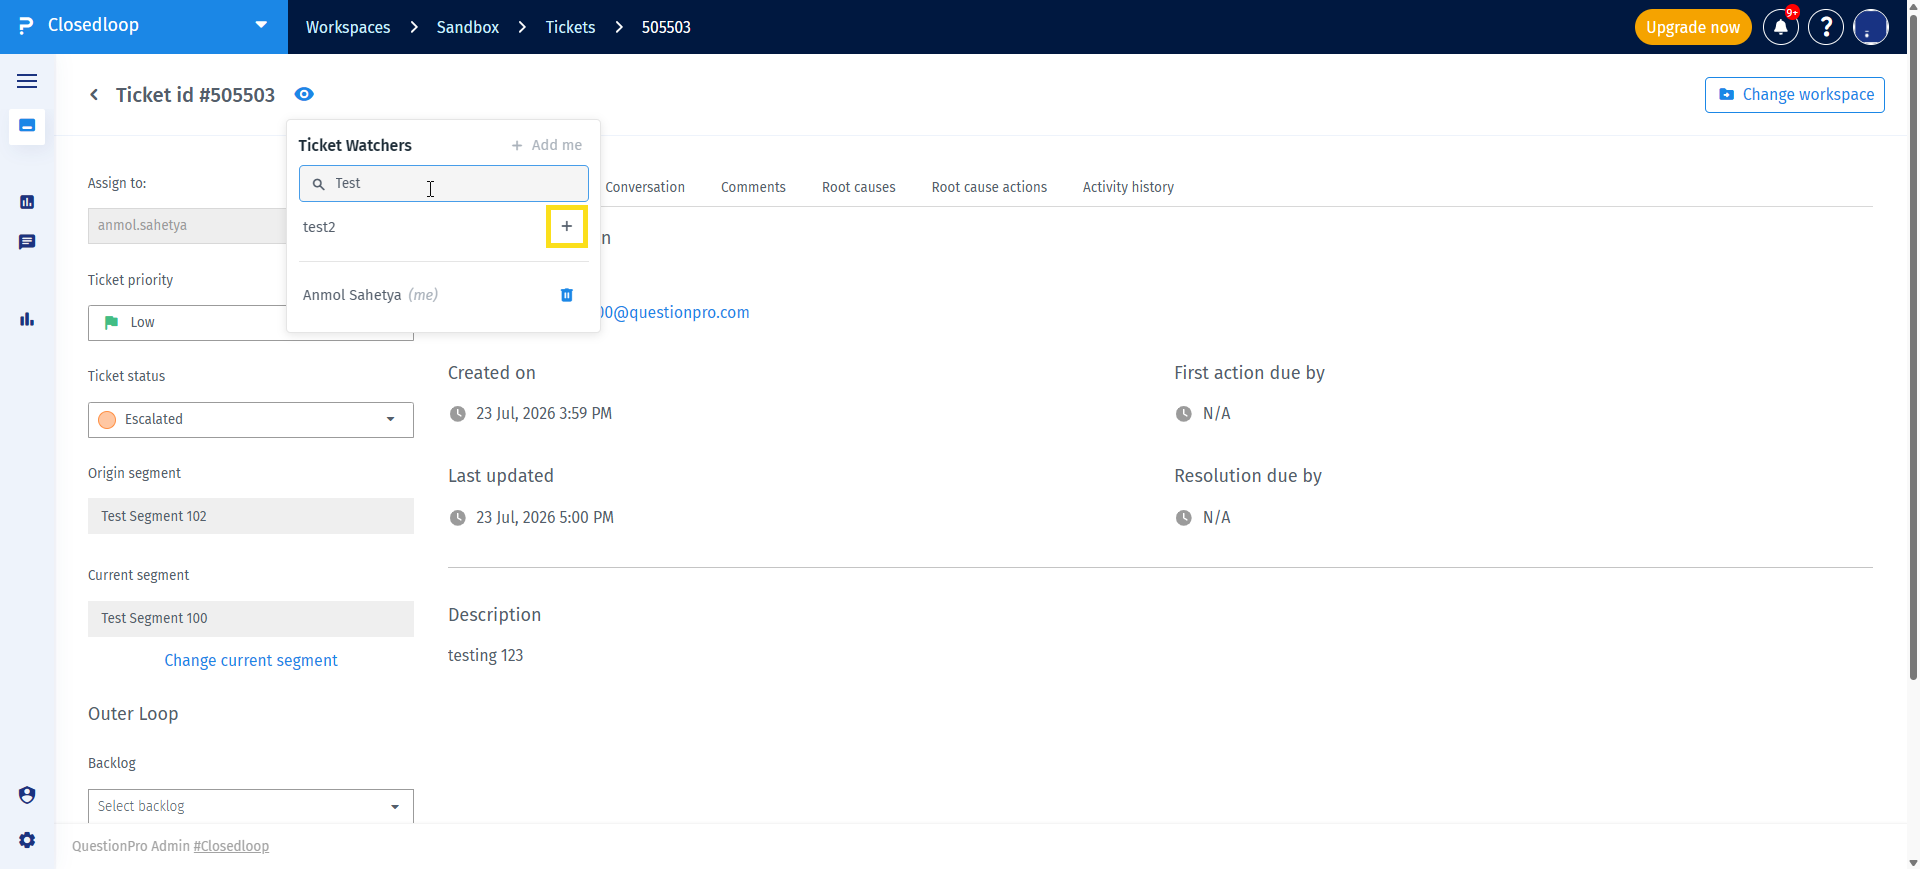The image size is (1920, 869).
Task: Open the notifications bell
Action: (1780, 27)
